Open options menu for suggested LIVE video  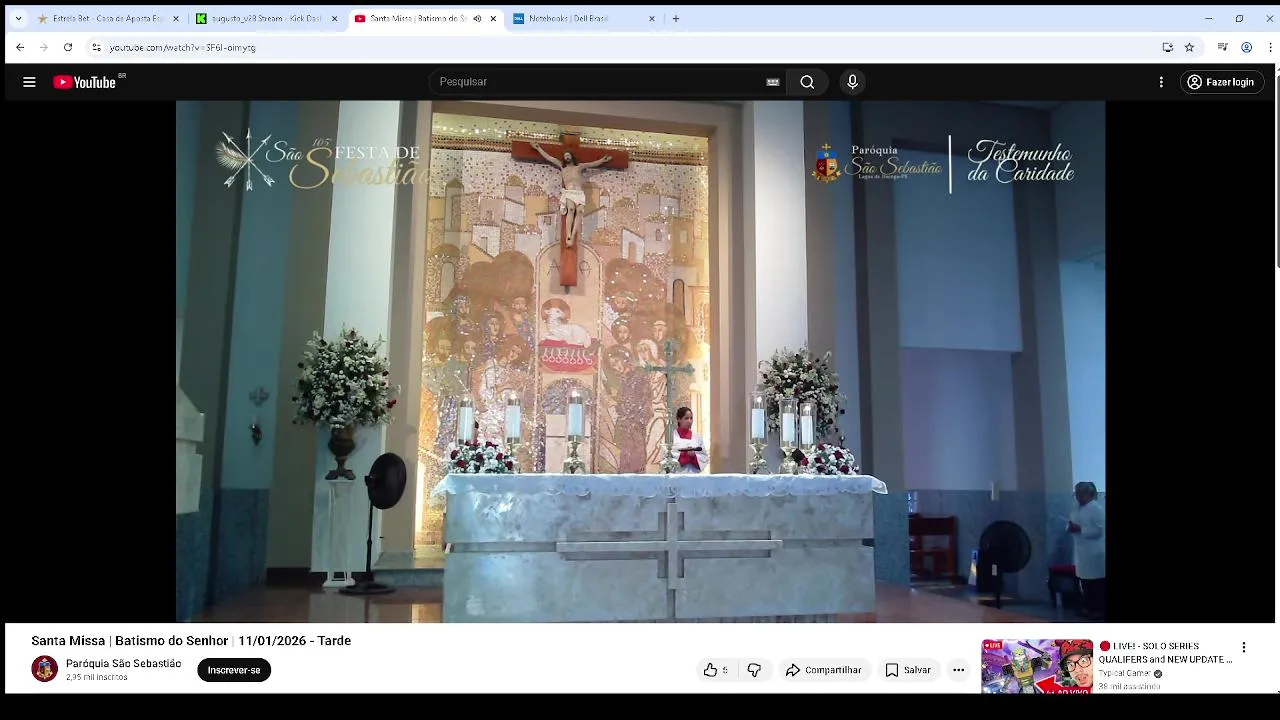point(1244,648)
